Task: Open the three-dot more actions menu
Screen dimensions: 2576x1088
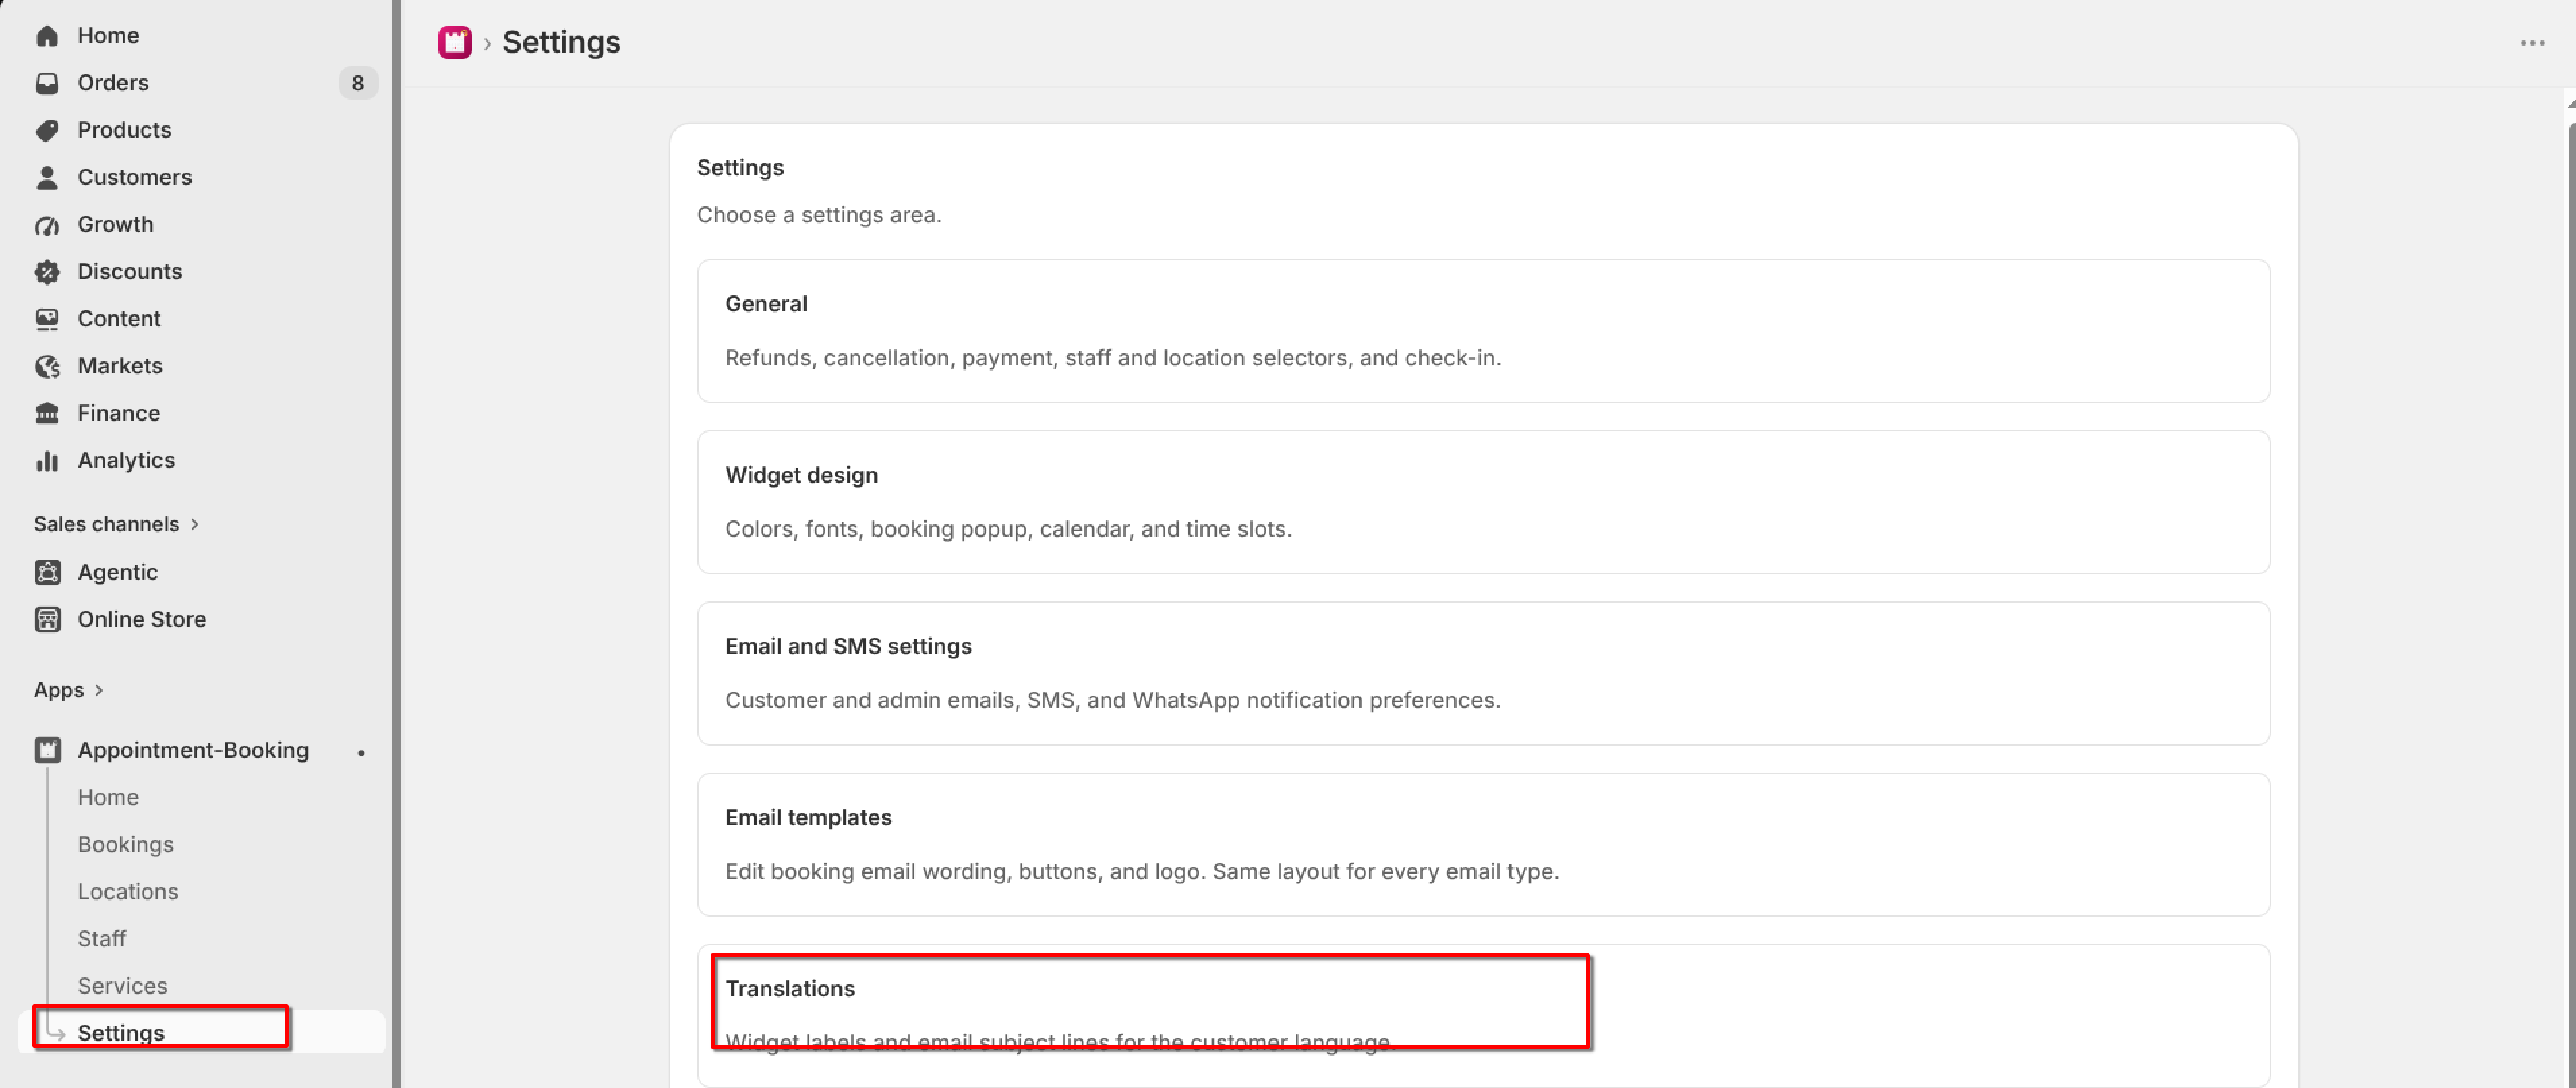Action: pos(2532,43)
